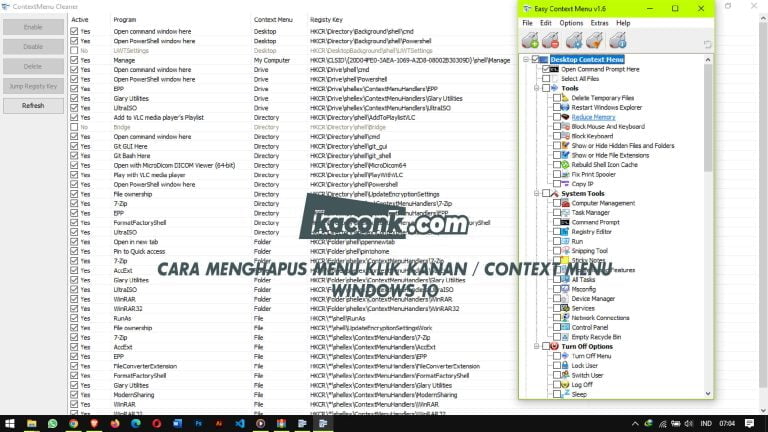
Task: Open WhatsApp from the taskbar
Action: (x=52, y=423)
